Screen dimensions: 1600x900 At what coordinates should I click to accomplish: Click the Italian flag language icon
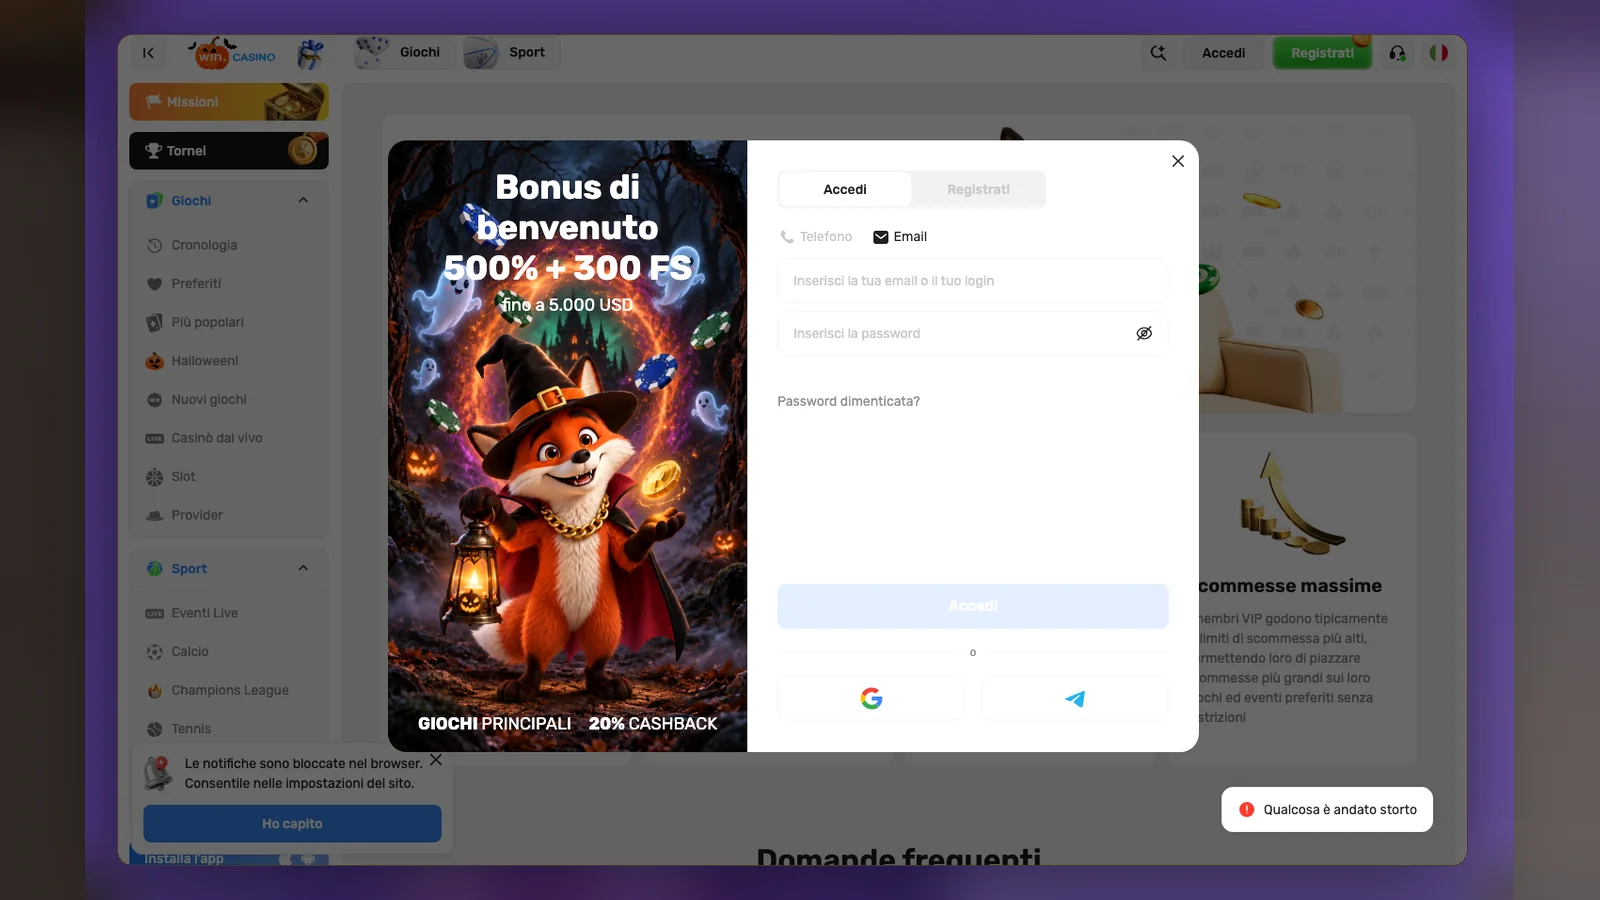[x=1438, y=53]
